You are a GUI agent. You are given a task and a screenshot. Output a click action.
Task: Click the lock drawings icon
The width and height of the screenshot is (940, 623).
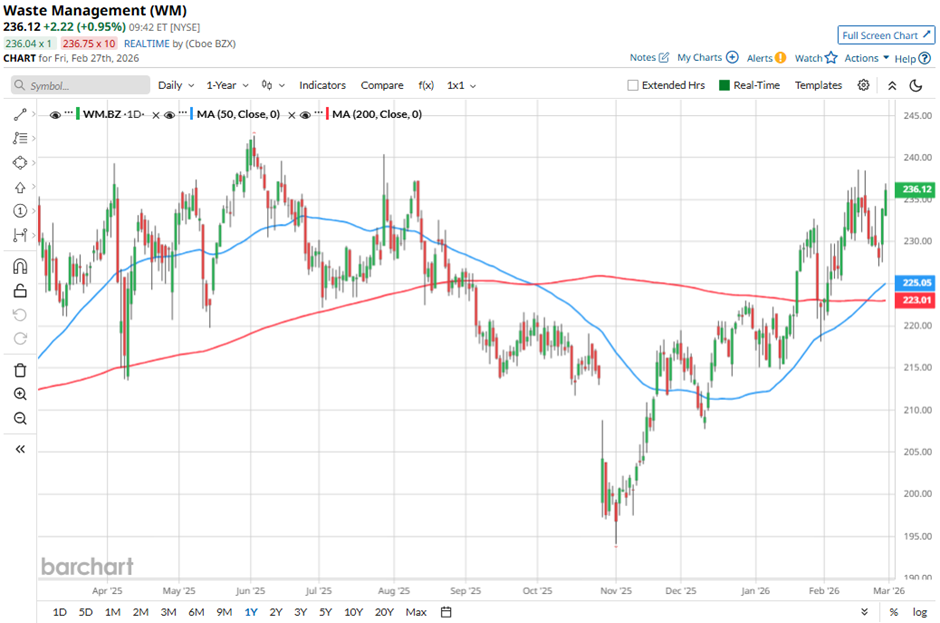click(x=19, y=291)
